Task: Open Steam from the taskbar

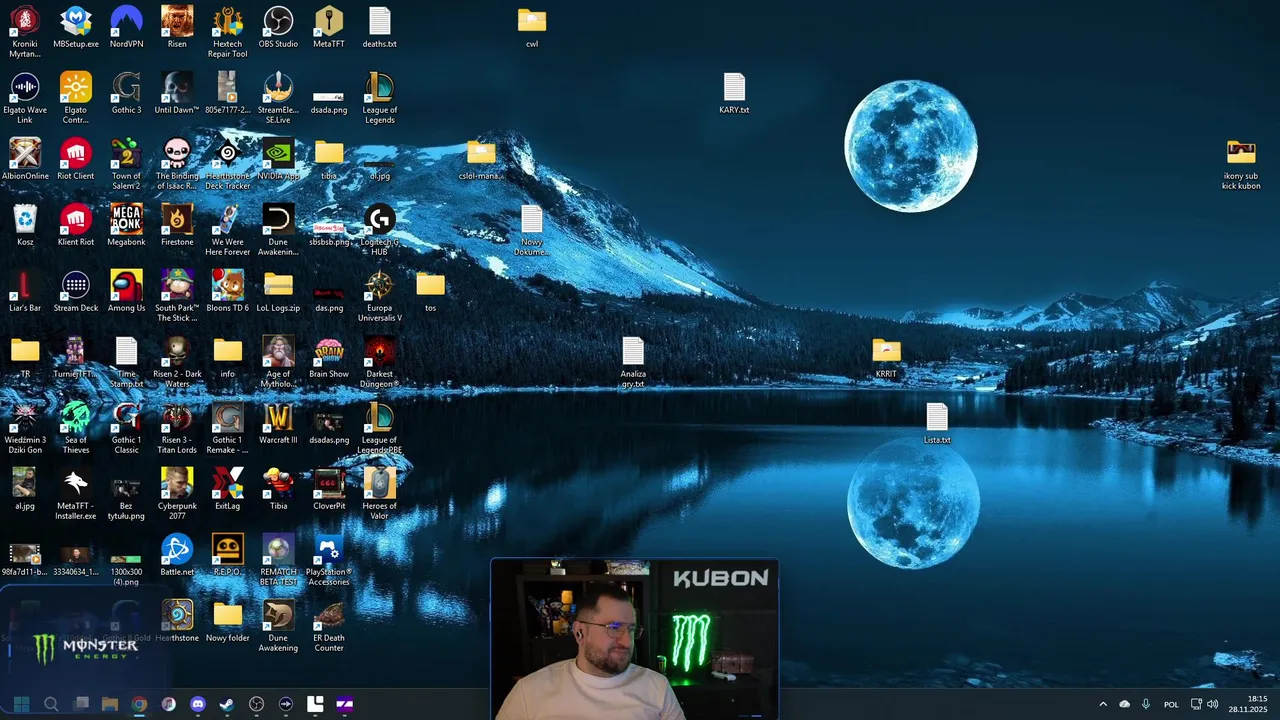Action: click(227, 704)
